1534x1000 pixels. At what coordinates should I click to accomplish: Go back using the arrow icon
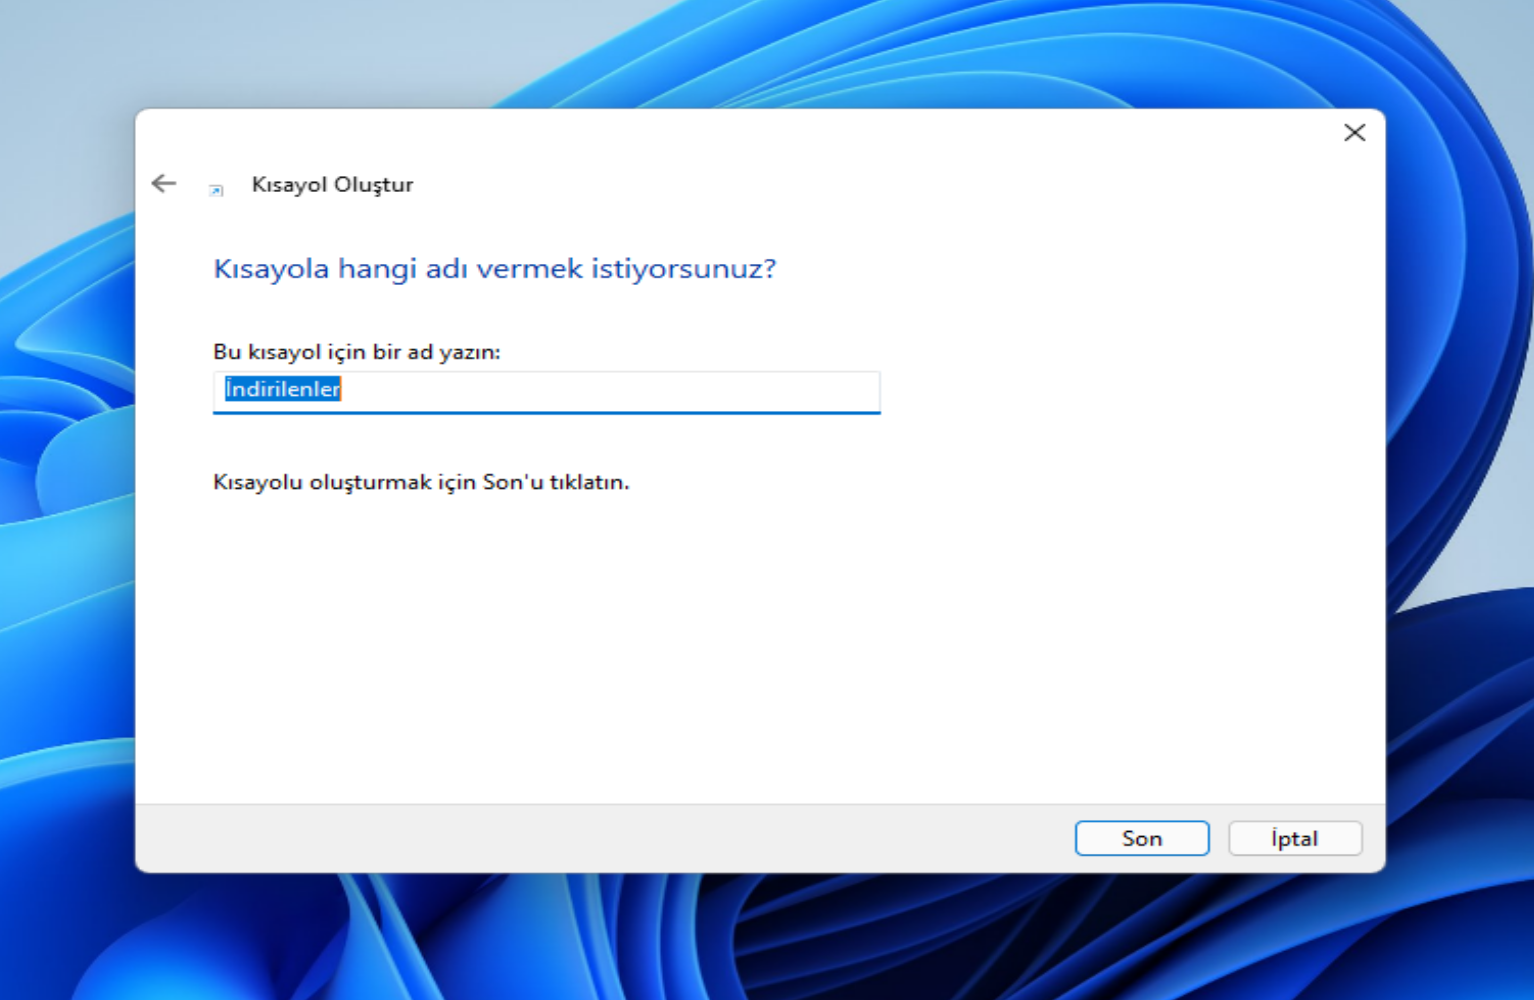[x=164, y=184]
